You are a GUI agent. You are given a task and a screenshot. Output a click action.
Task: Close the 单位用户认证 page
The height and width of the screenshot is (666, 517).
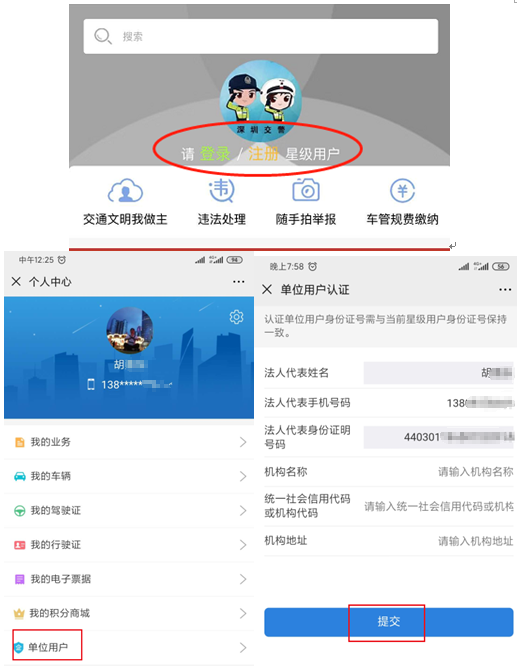tap(267, 290)
